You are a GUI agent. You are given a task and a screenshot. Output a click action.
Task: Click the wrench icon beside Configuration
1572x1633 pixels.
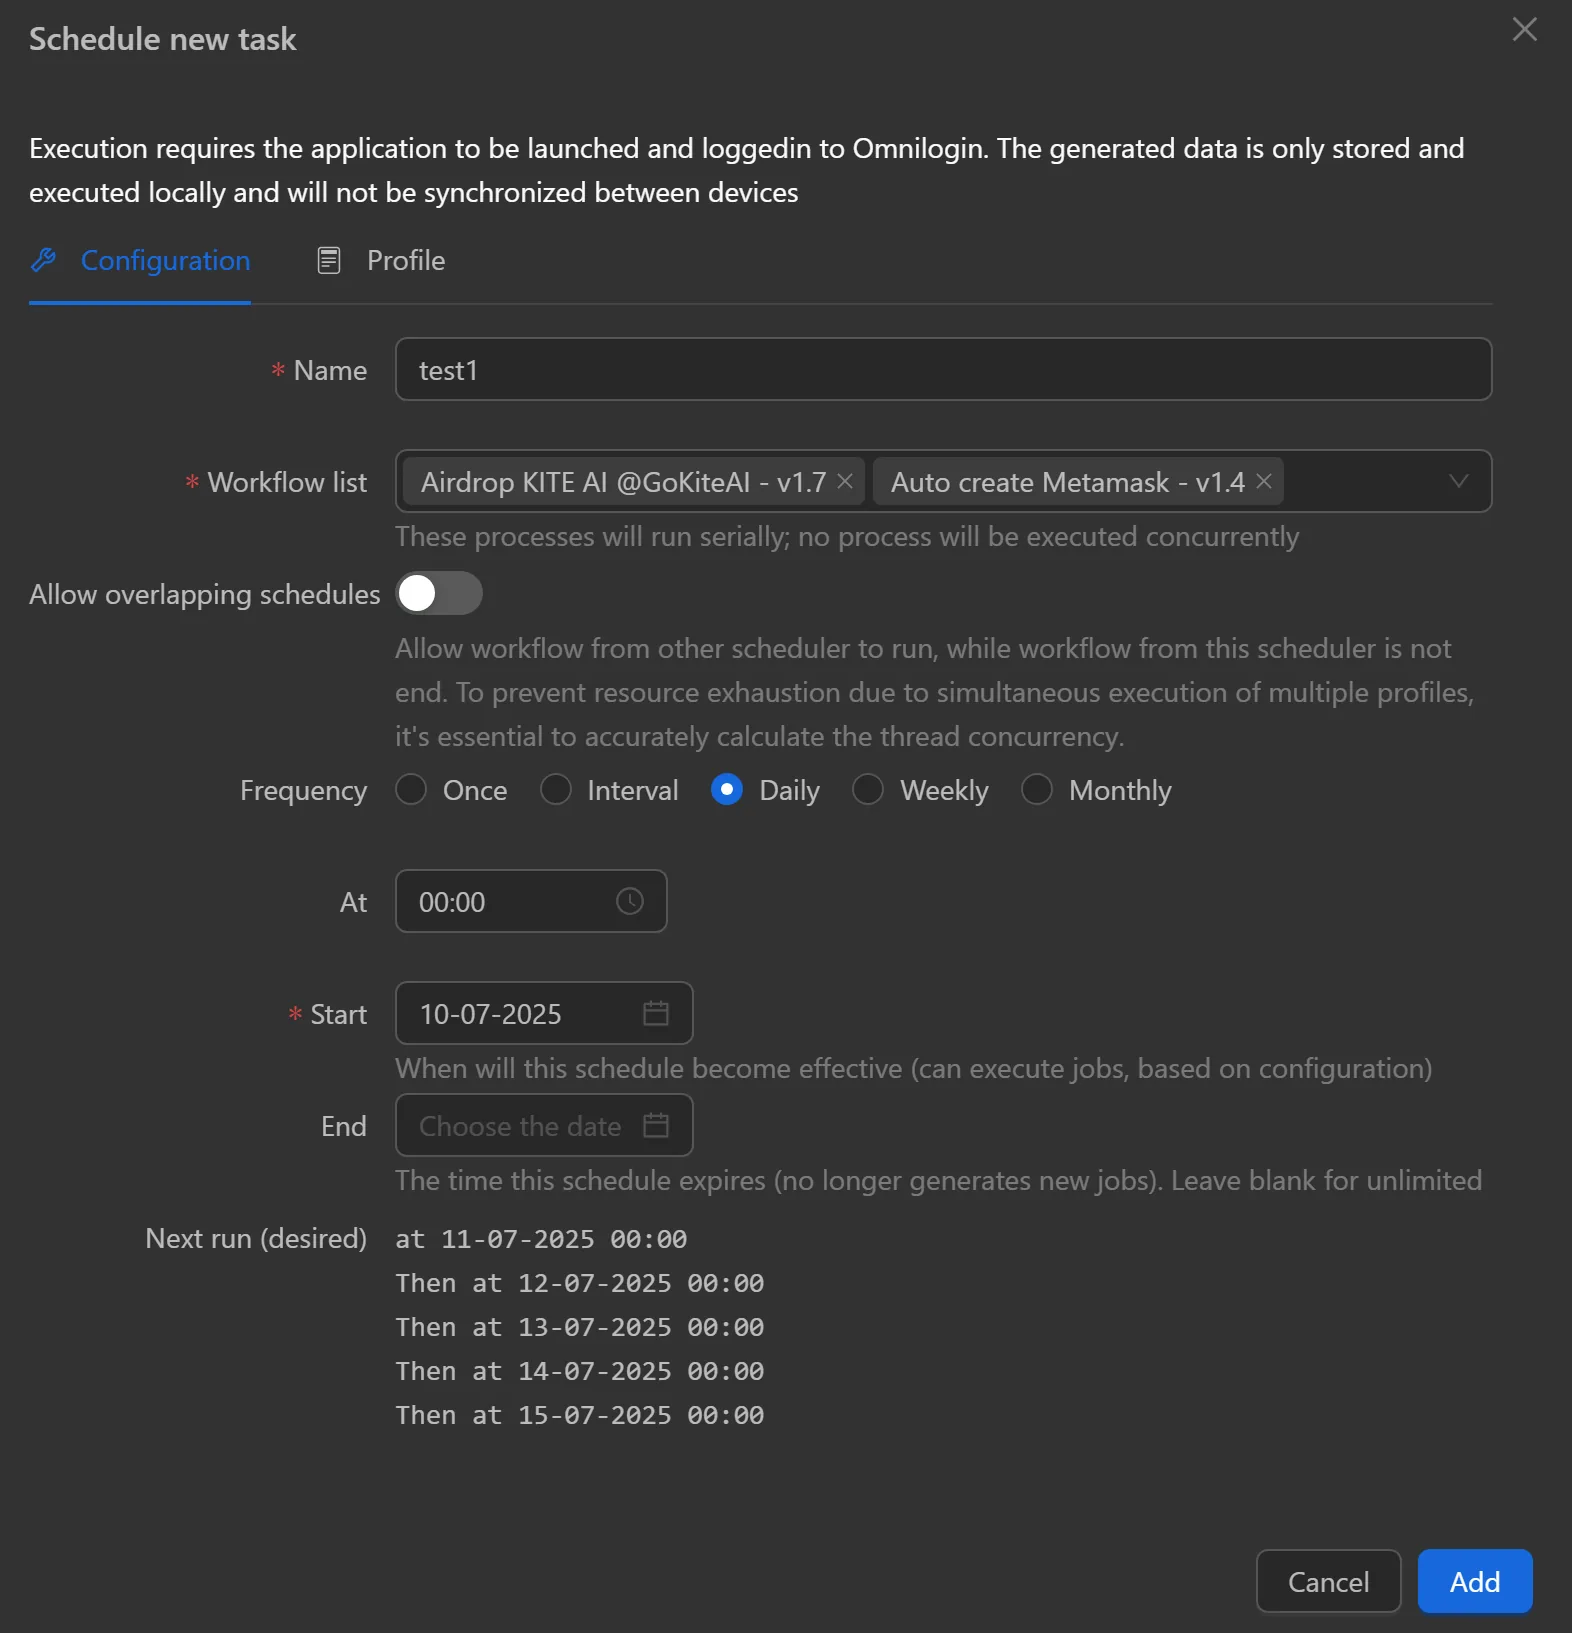click(x=43, y=260)
